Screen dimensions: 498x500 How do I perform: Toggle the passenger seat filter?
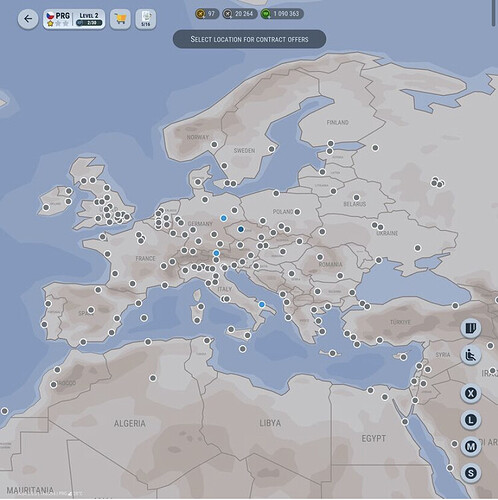pos(471,355)
